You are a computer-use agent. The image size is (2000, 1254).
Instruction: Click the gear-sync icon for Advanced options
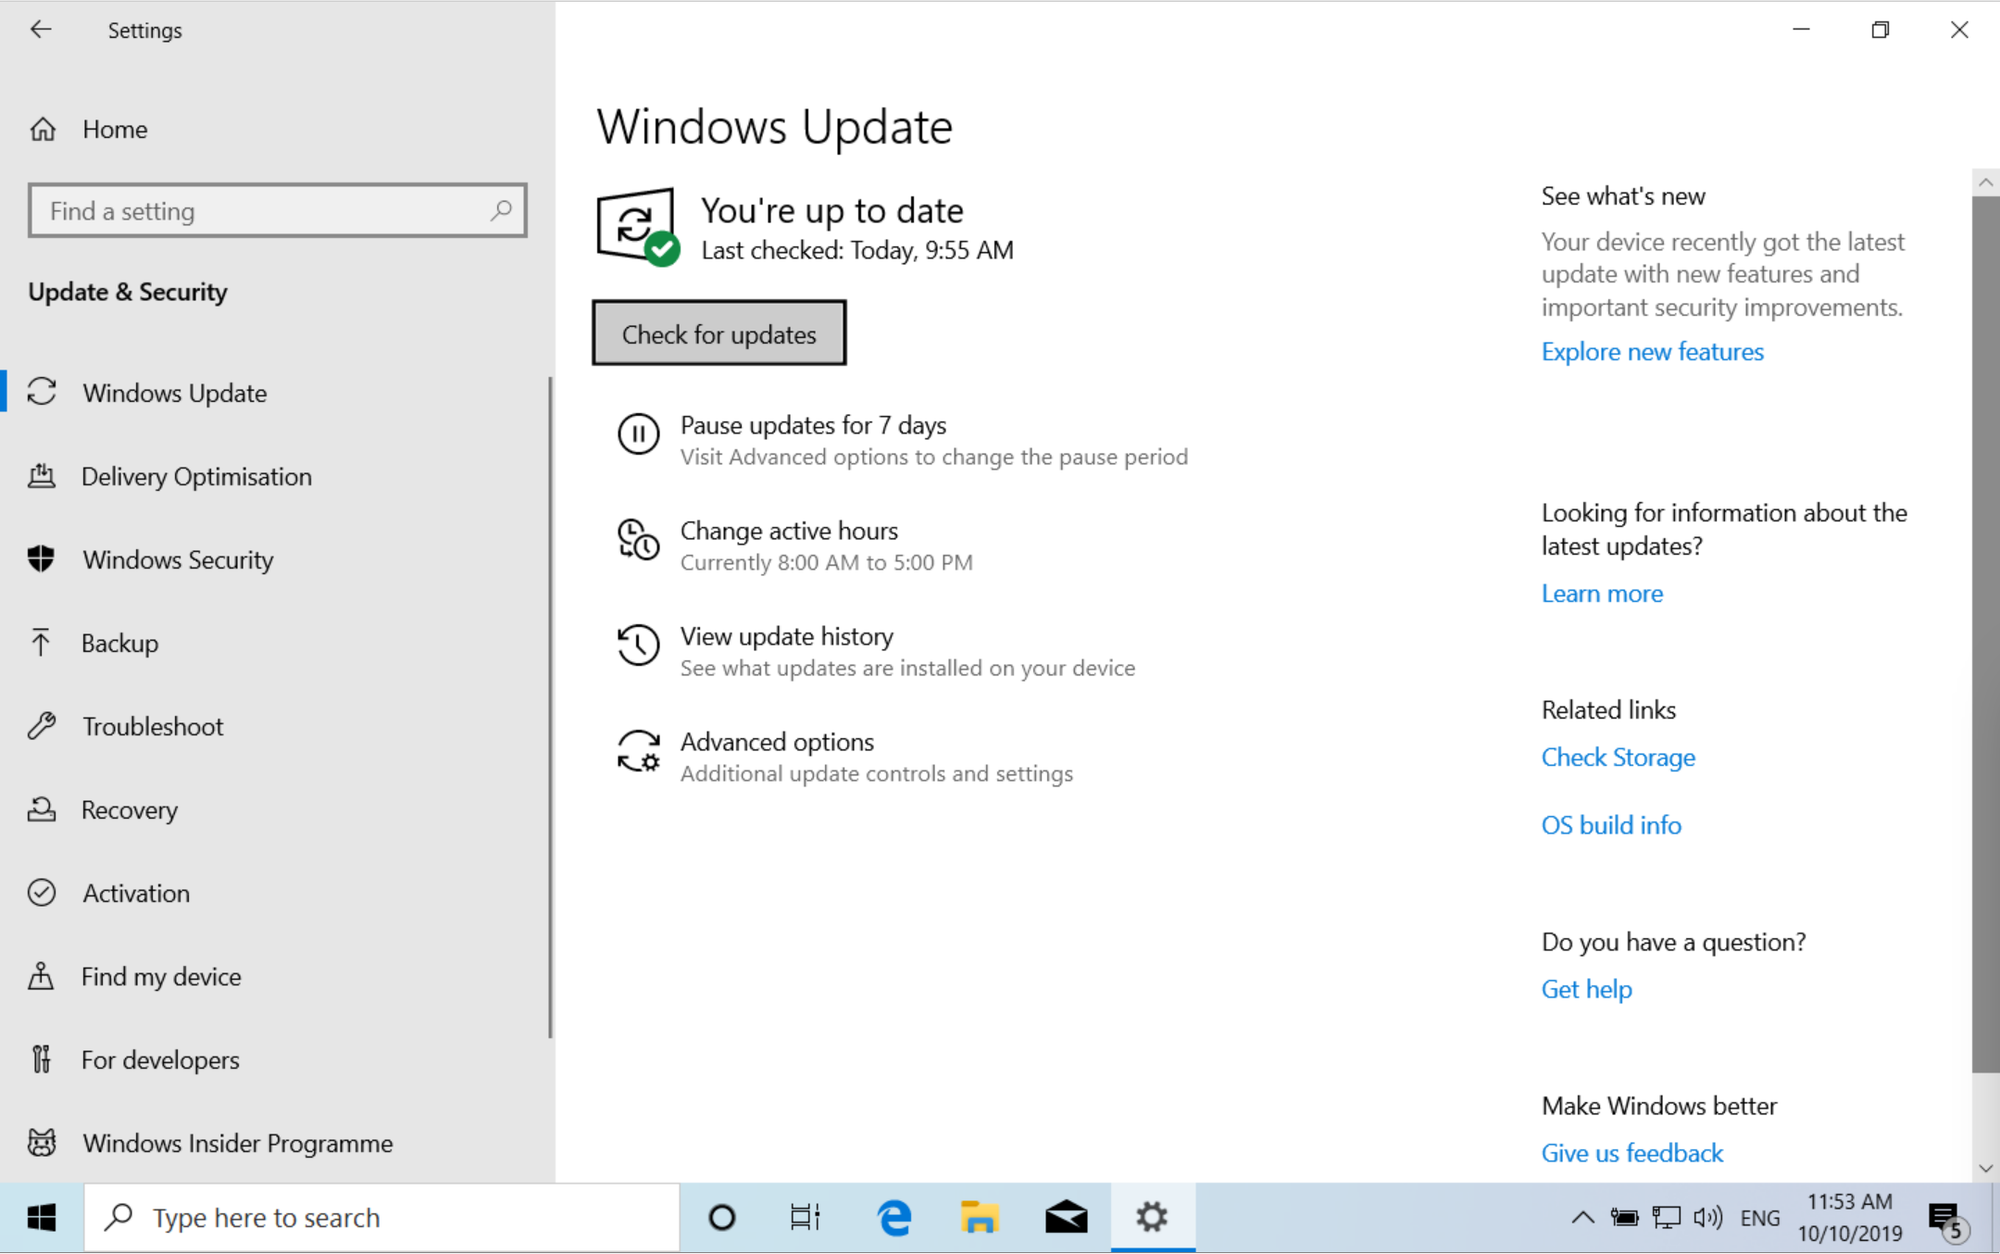coord(638,751)
